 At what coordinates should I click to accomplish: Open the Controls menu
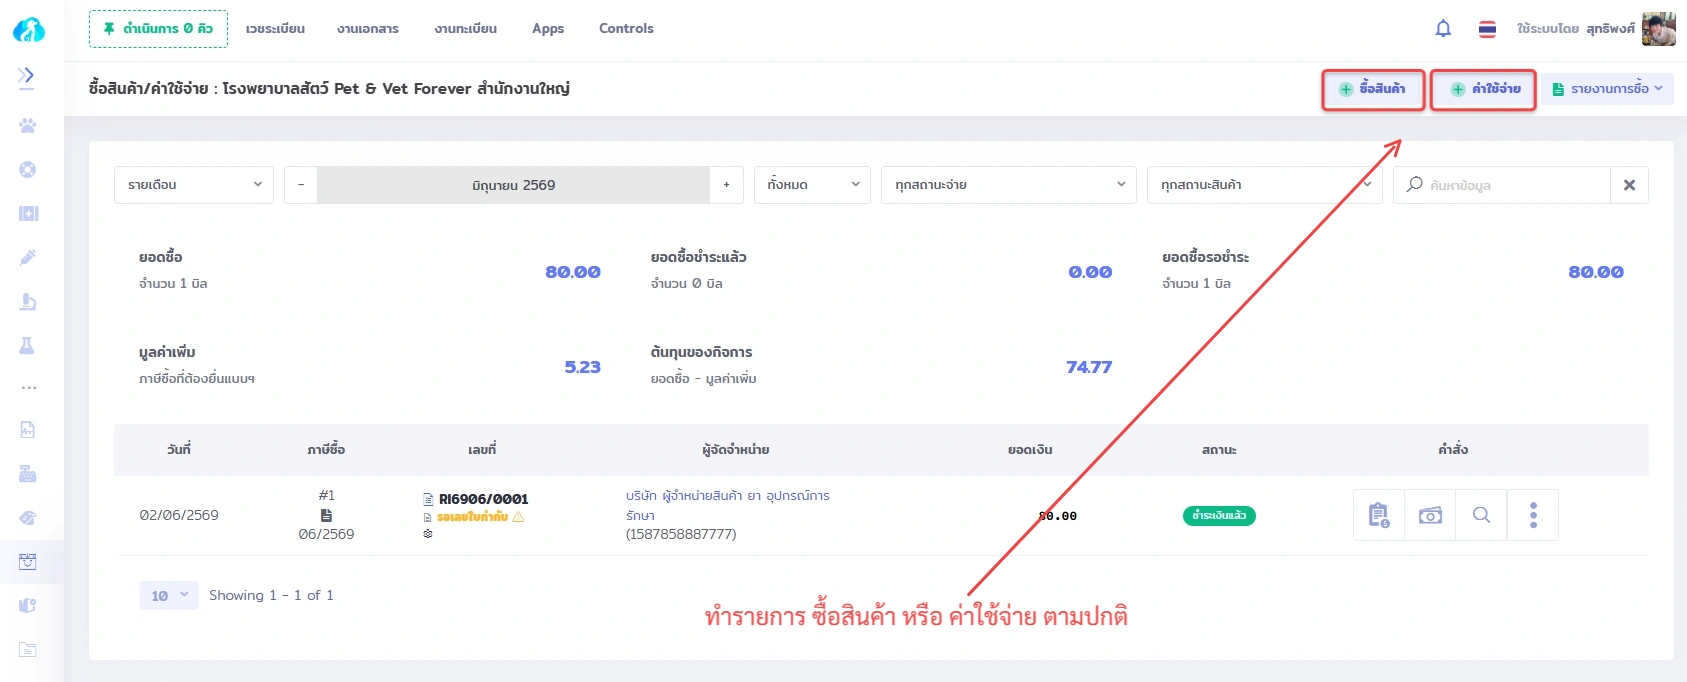pyautogui.click(x=626, y=29)
